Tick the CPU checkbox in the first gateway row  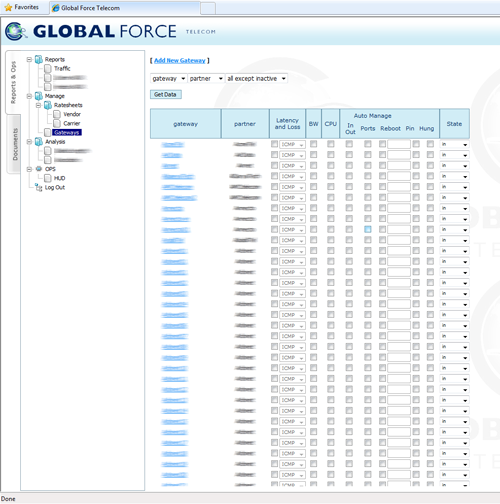(x=331, y=144)
